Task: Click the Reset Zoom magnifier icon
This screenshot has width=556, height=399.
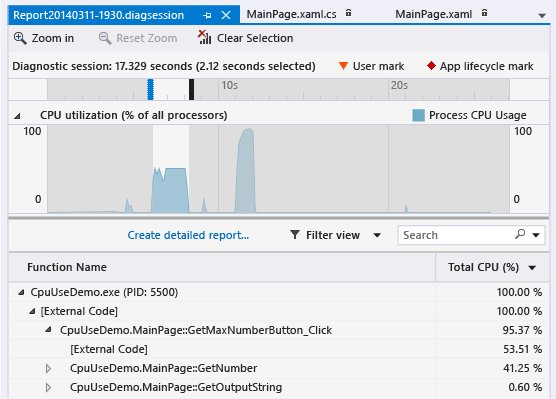Action: (x=105, y=38)
